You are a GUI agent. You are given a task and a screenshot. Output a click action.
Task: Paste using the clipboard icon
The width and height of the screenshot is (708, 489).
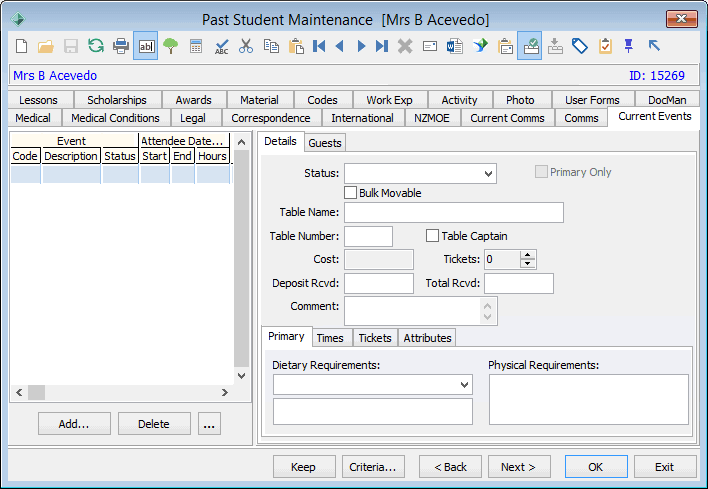(296, 46)
